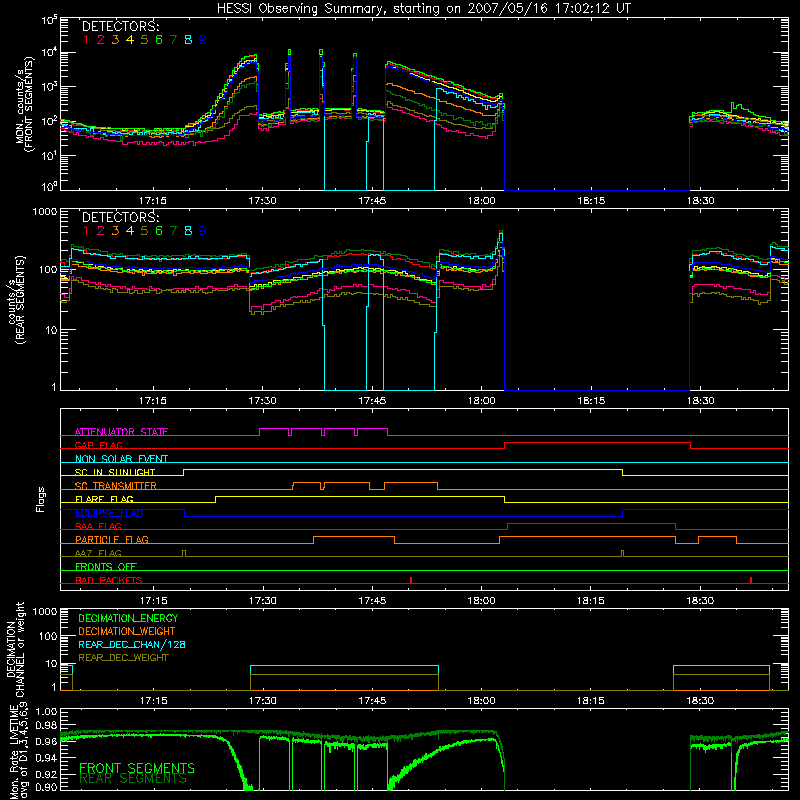
Task: Select DETECTORS: legend heading in front segments plot
Action: 120,26
